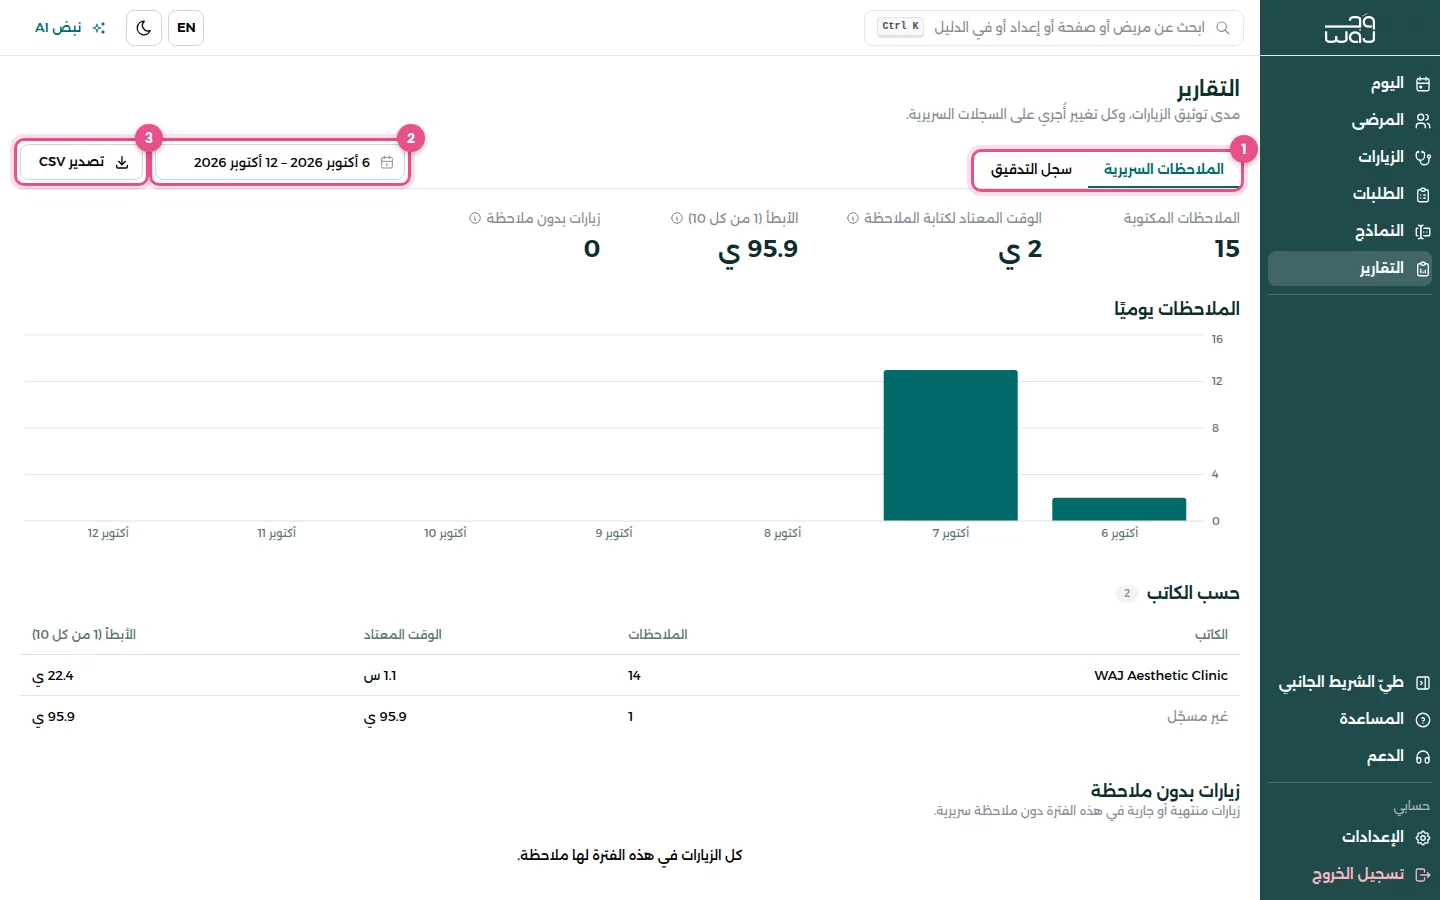Open النماذج in the sidebar

[x=1350, y=232]
